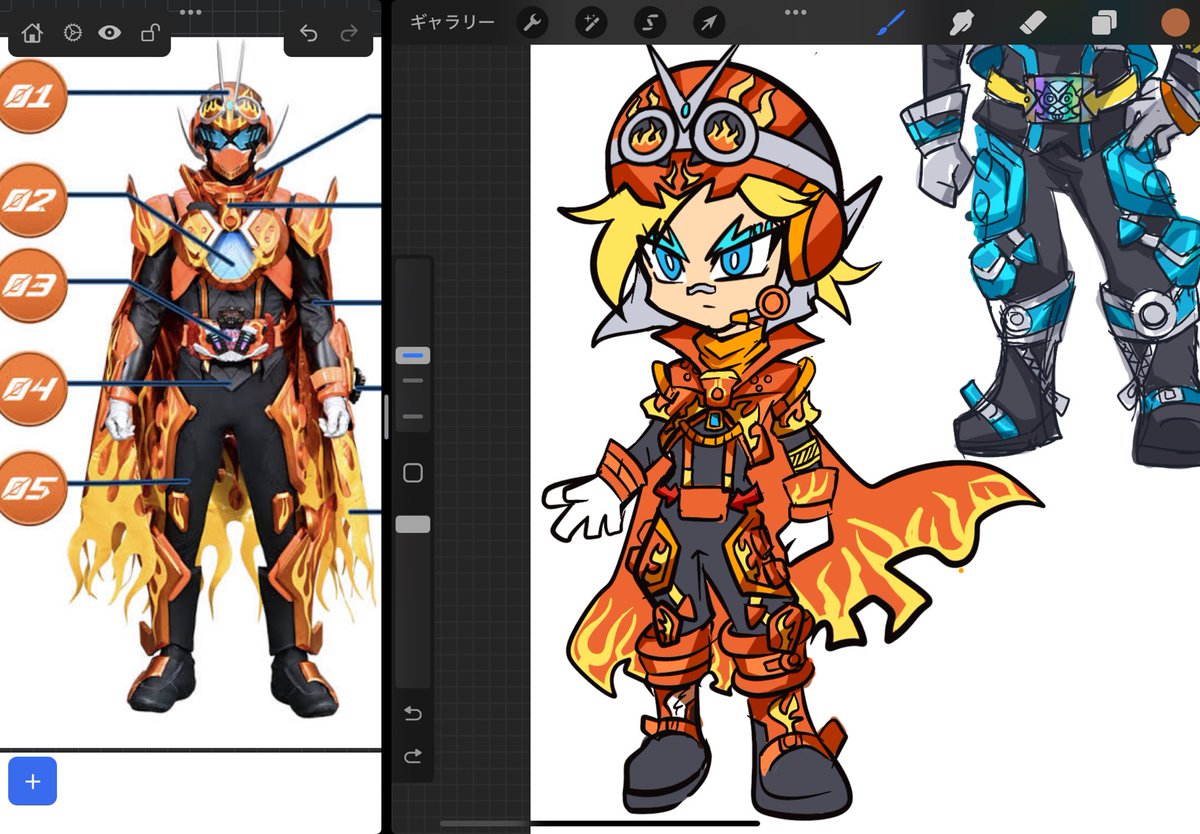Toggle the eye visibility icon in reference app
This screenshot has width=1200, height=834.
(110, 33)
